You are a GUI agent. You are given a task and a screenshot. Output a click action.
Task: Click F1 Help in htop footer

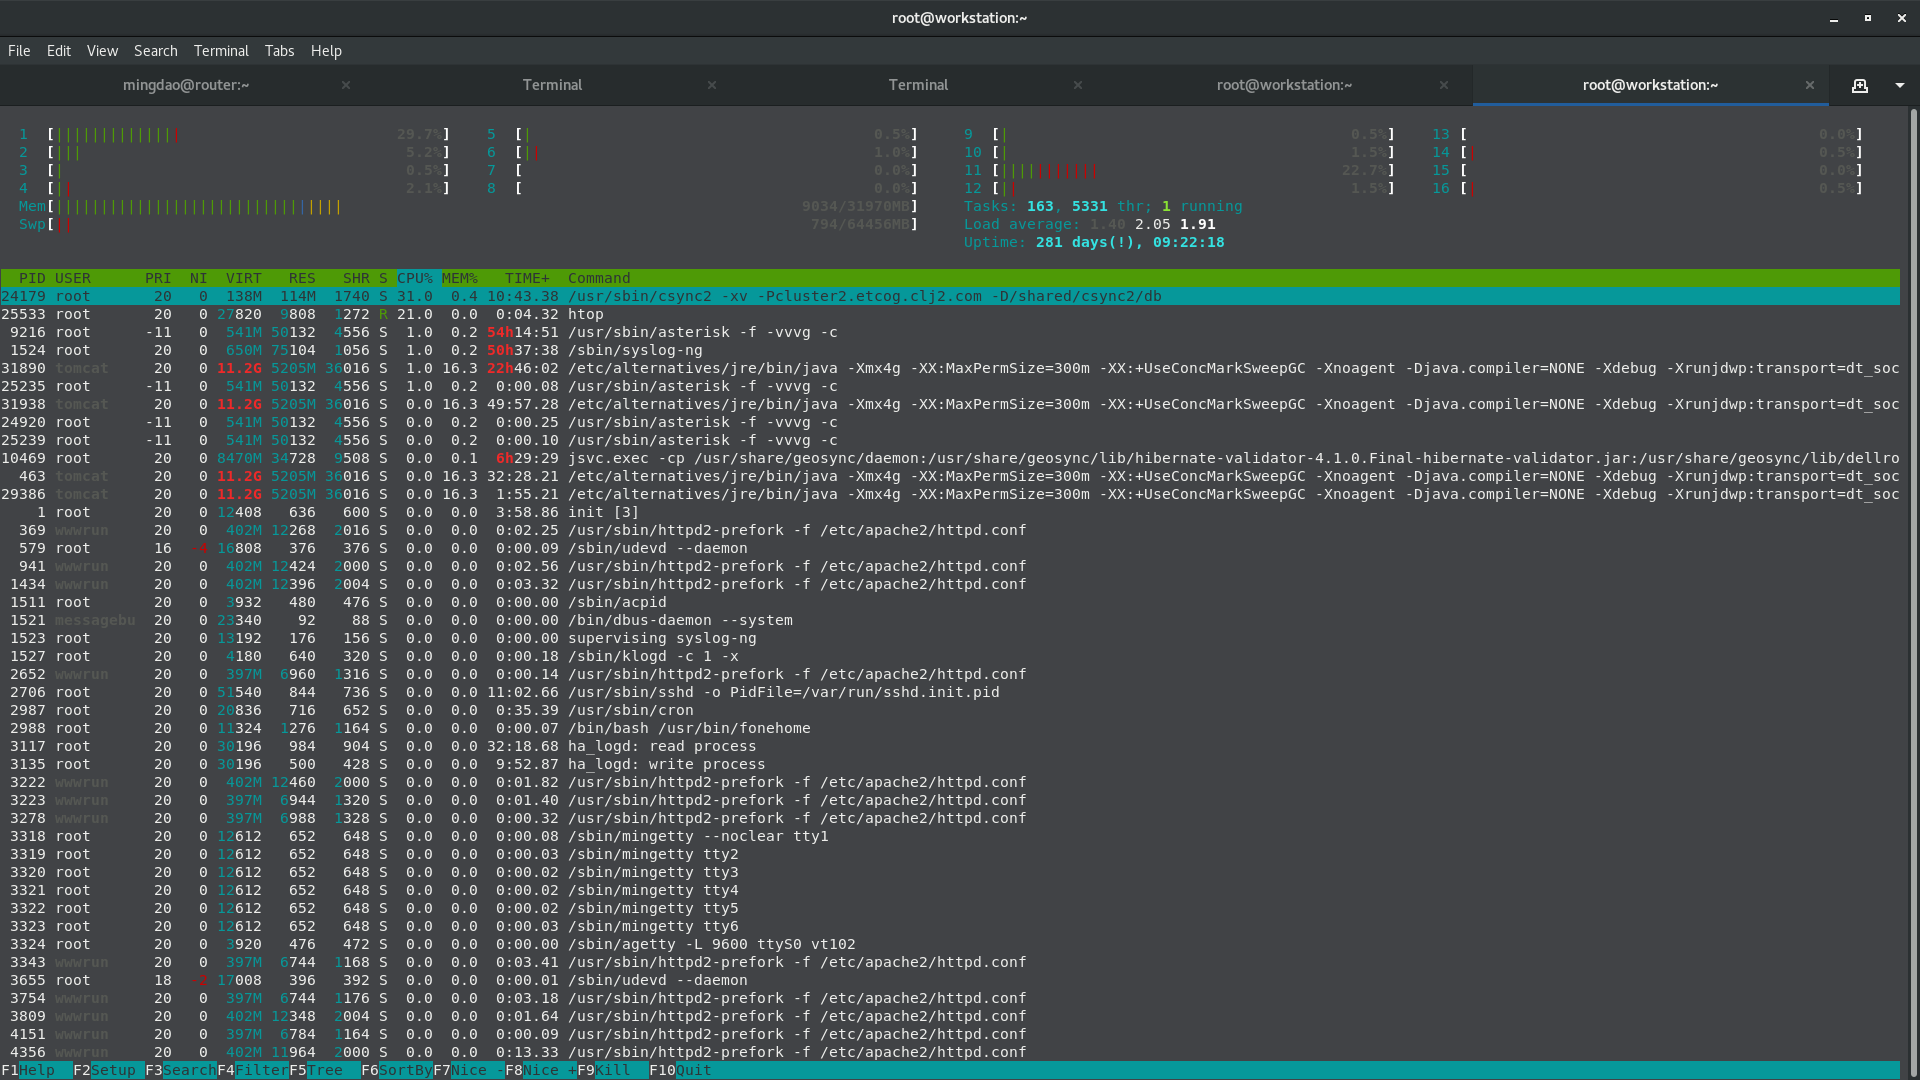[36, 1070]
